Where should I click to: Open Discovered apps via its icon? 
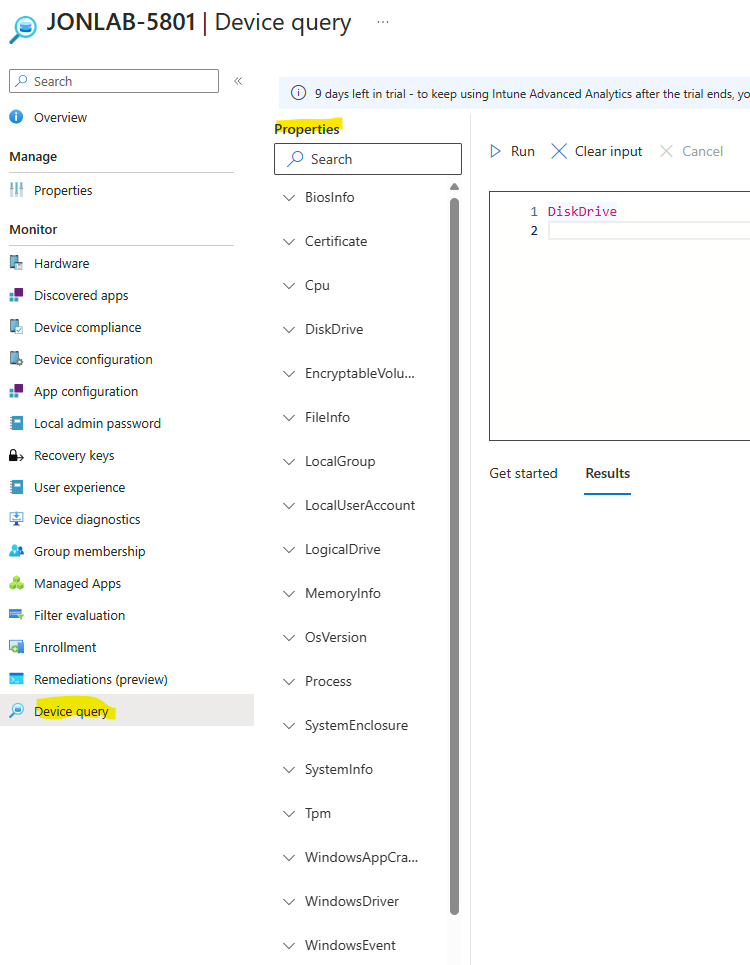point(16,295)
